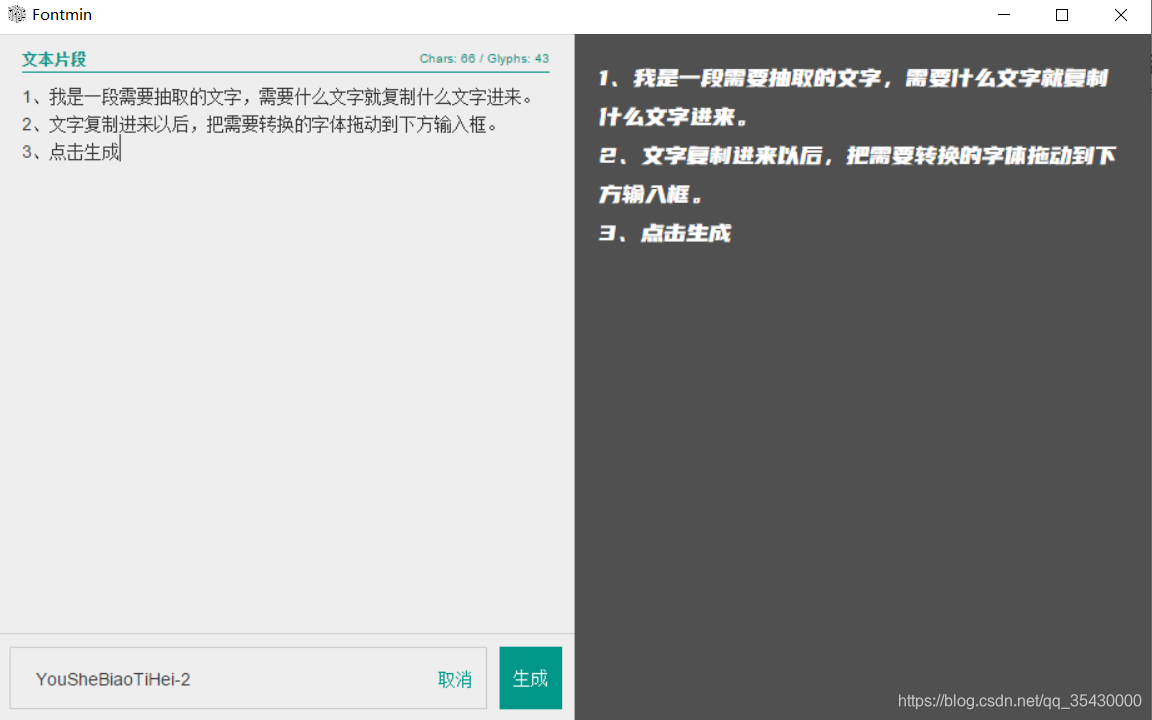The width and height of the screenshot is (1152, 720).
Task: Maximize the Fontmin window
Action: [x=1061, y=15]
